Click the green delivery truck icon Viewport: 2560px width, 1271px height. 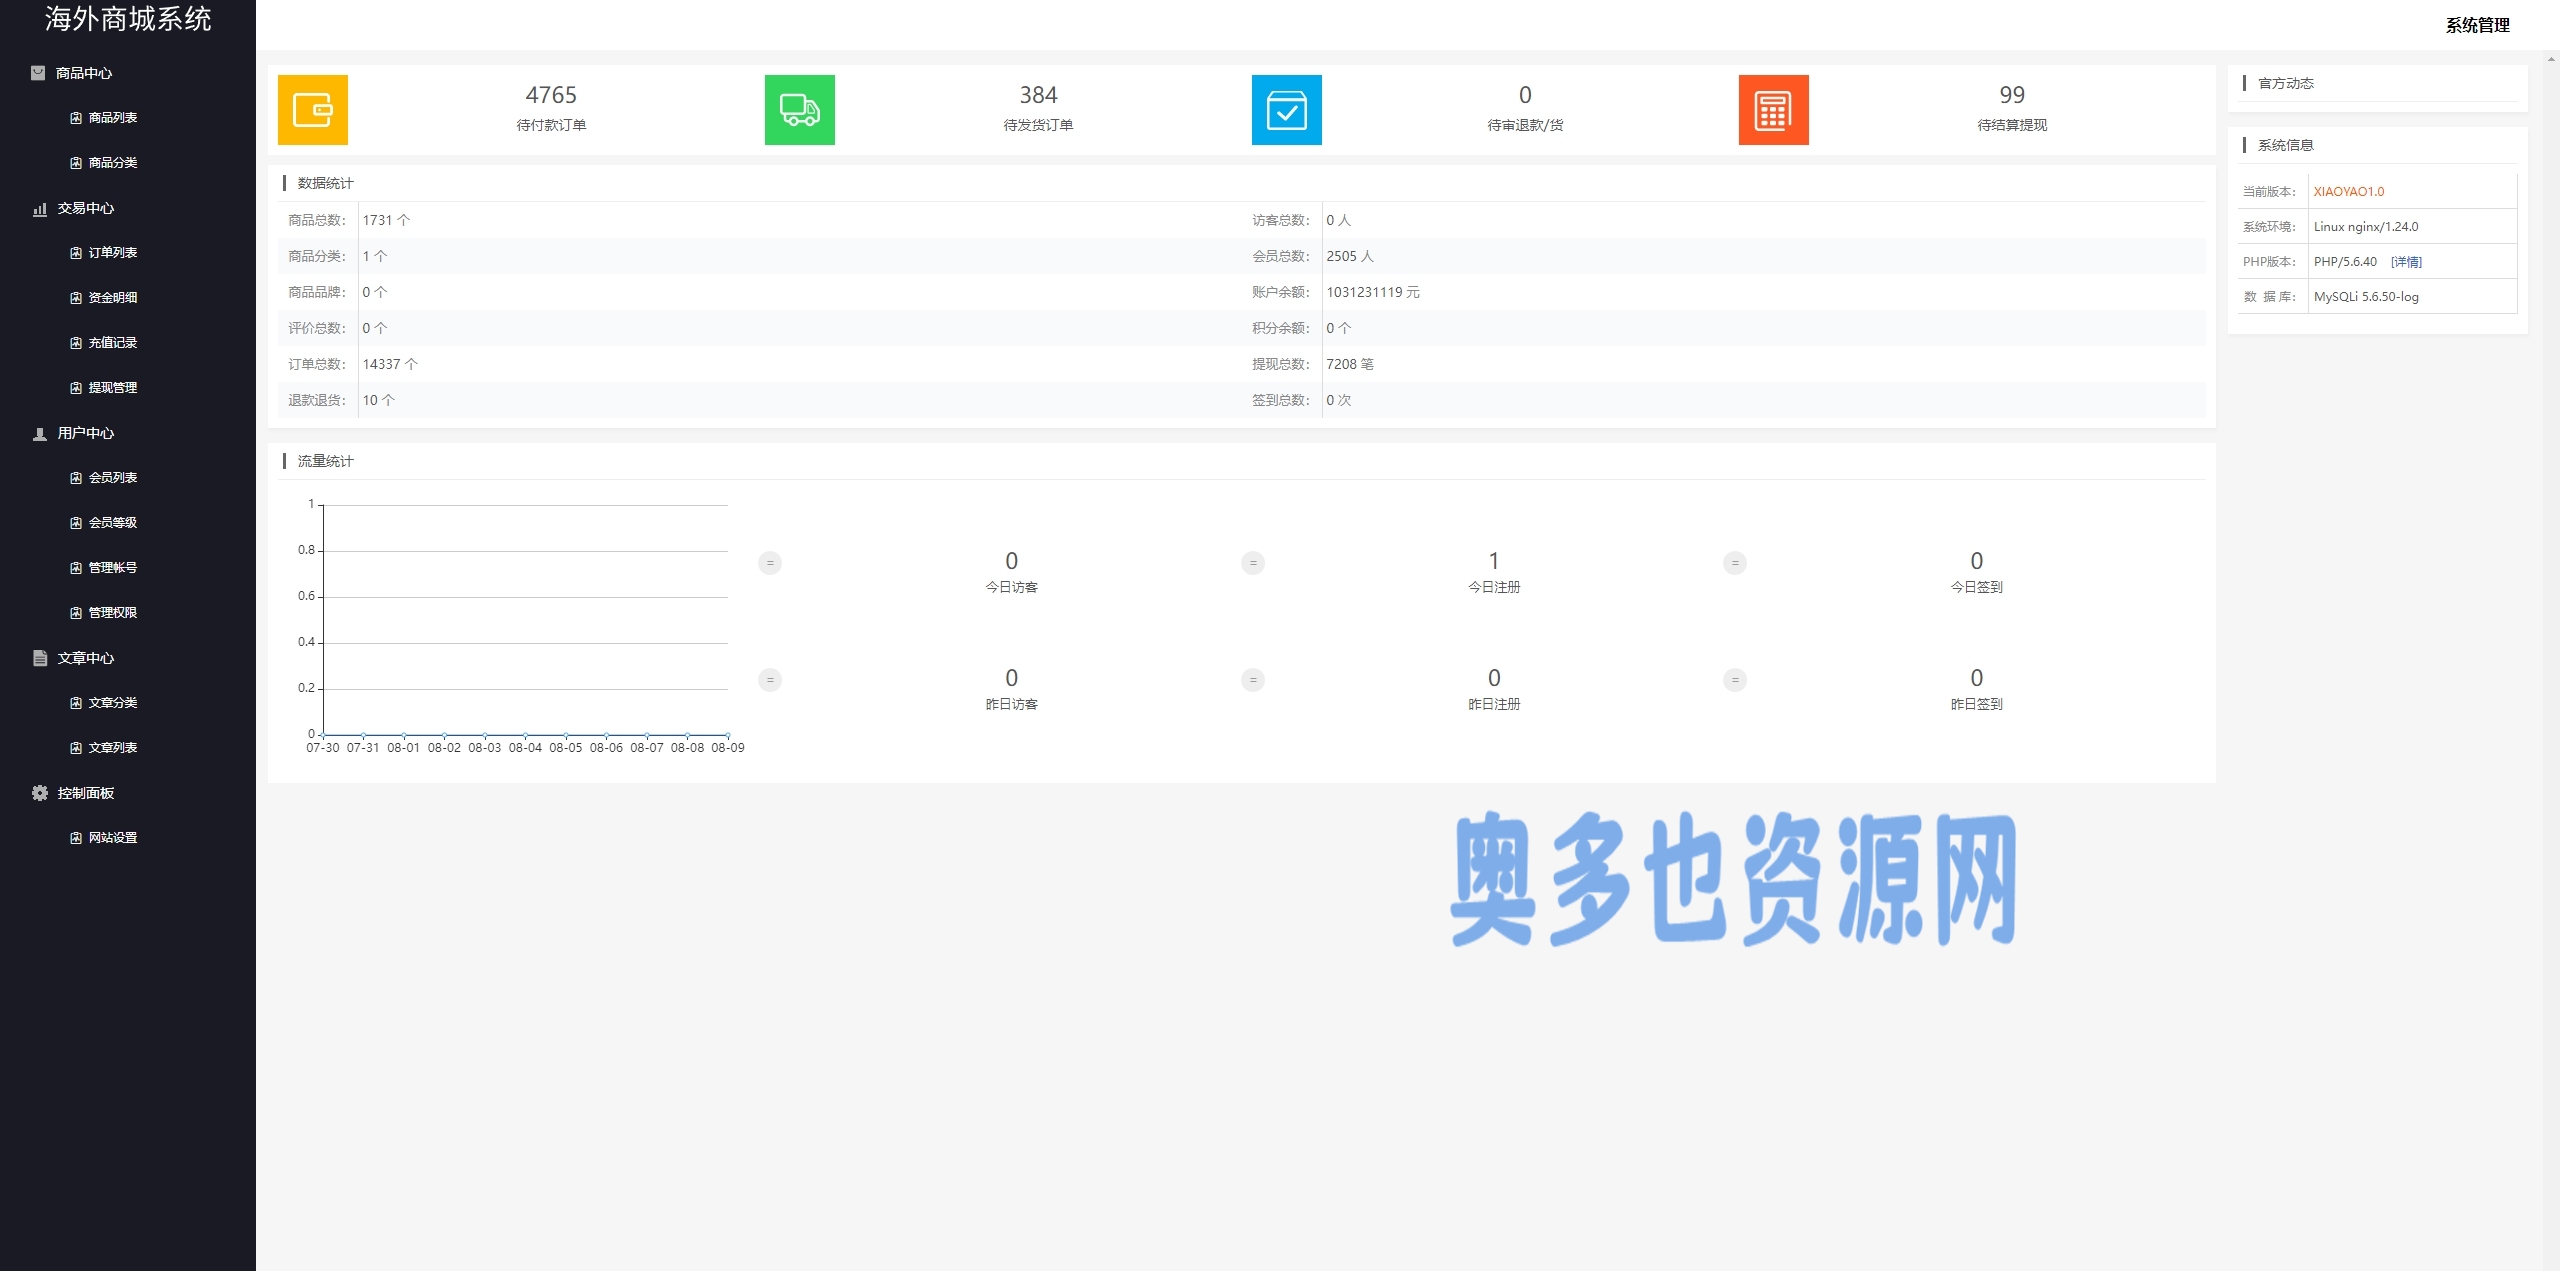[799, 110]
